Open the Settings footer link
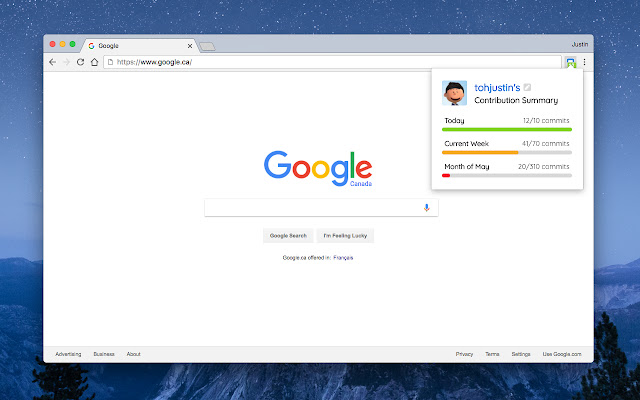 (x=521, y=354)
